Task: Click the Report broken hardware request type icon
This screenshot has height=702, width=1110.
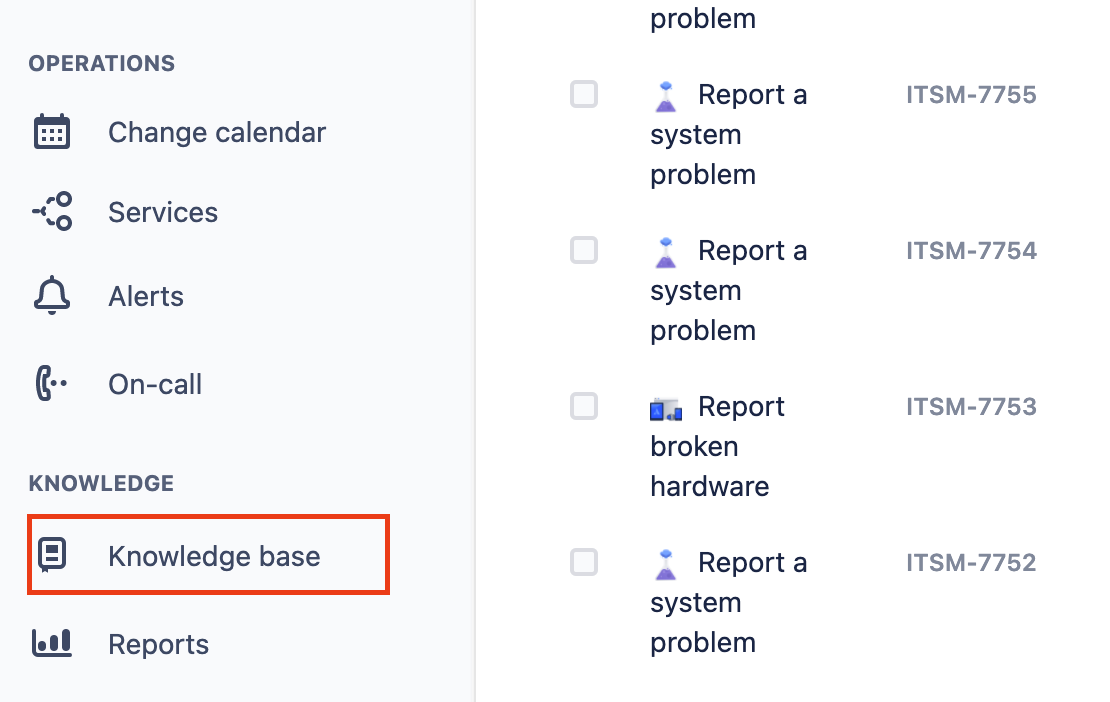Action: coord(665,408)
